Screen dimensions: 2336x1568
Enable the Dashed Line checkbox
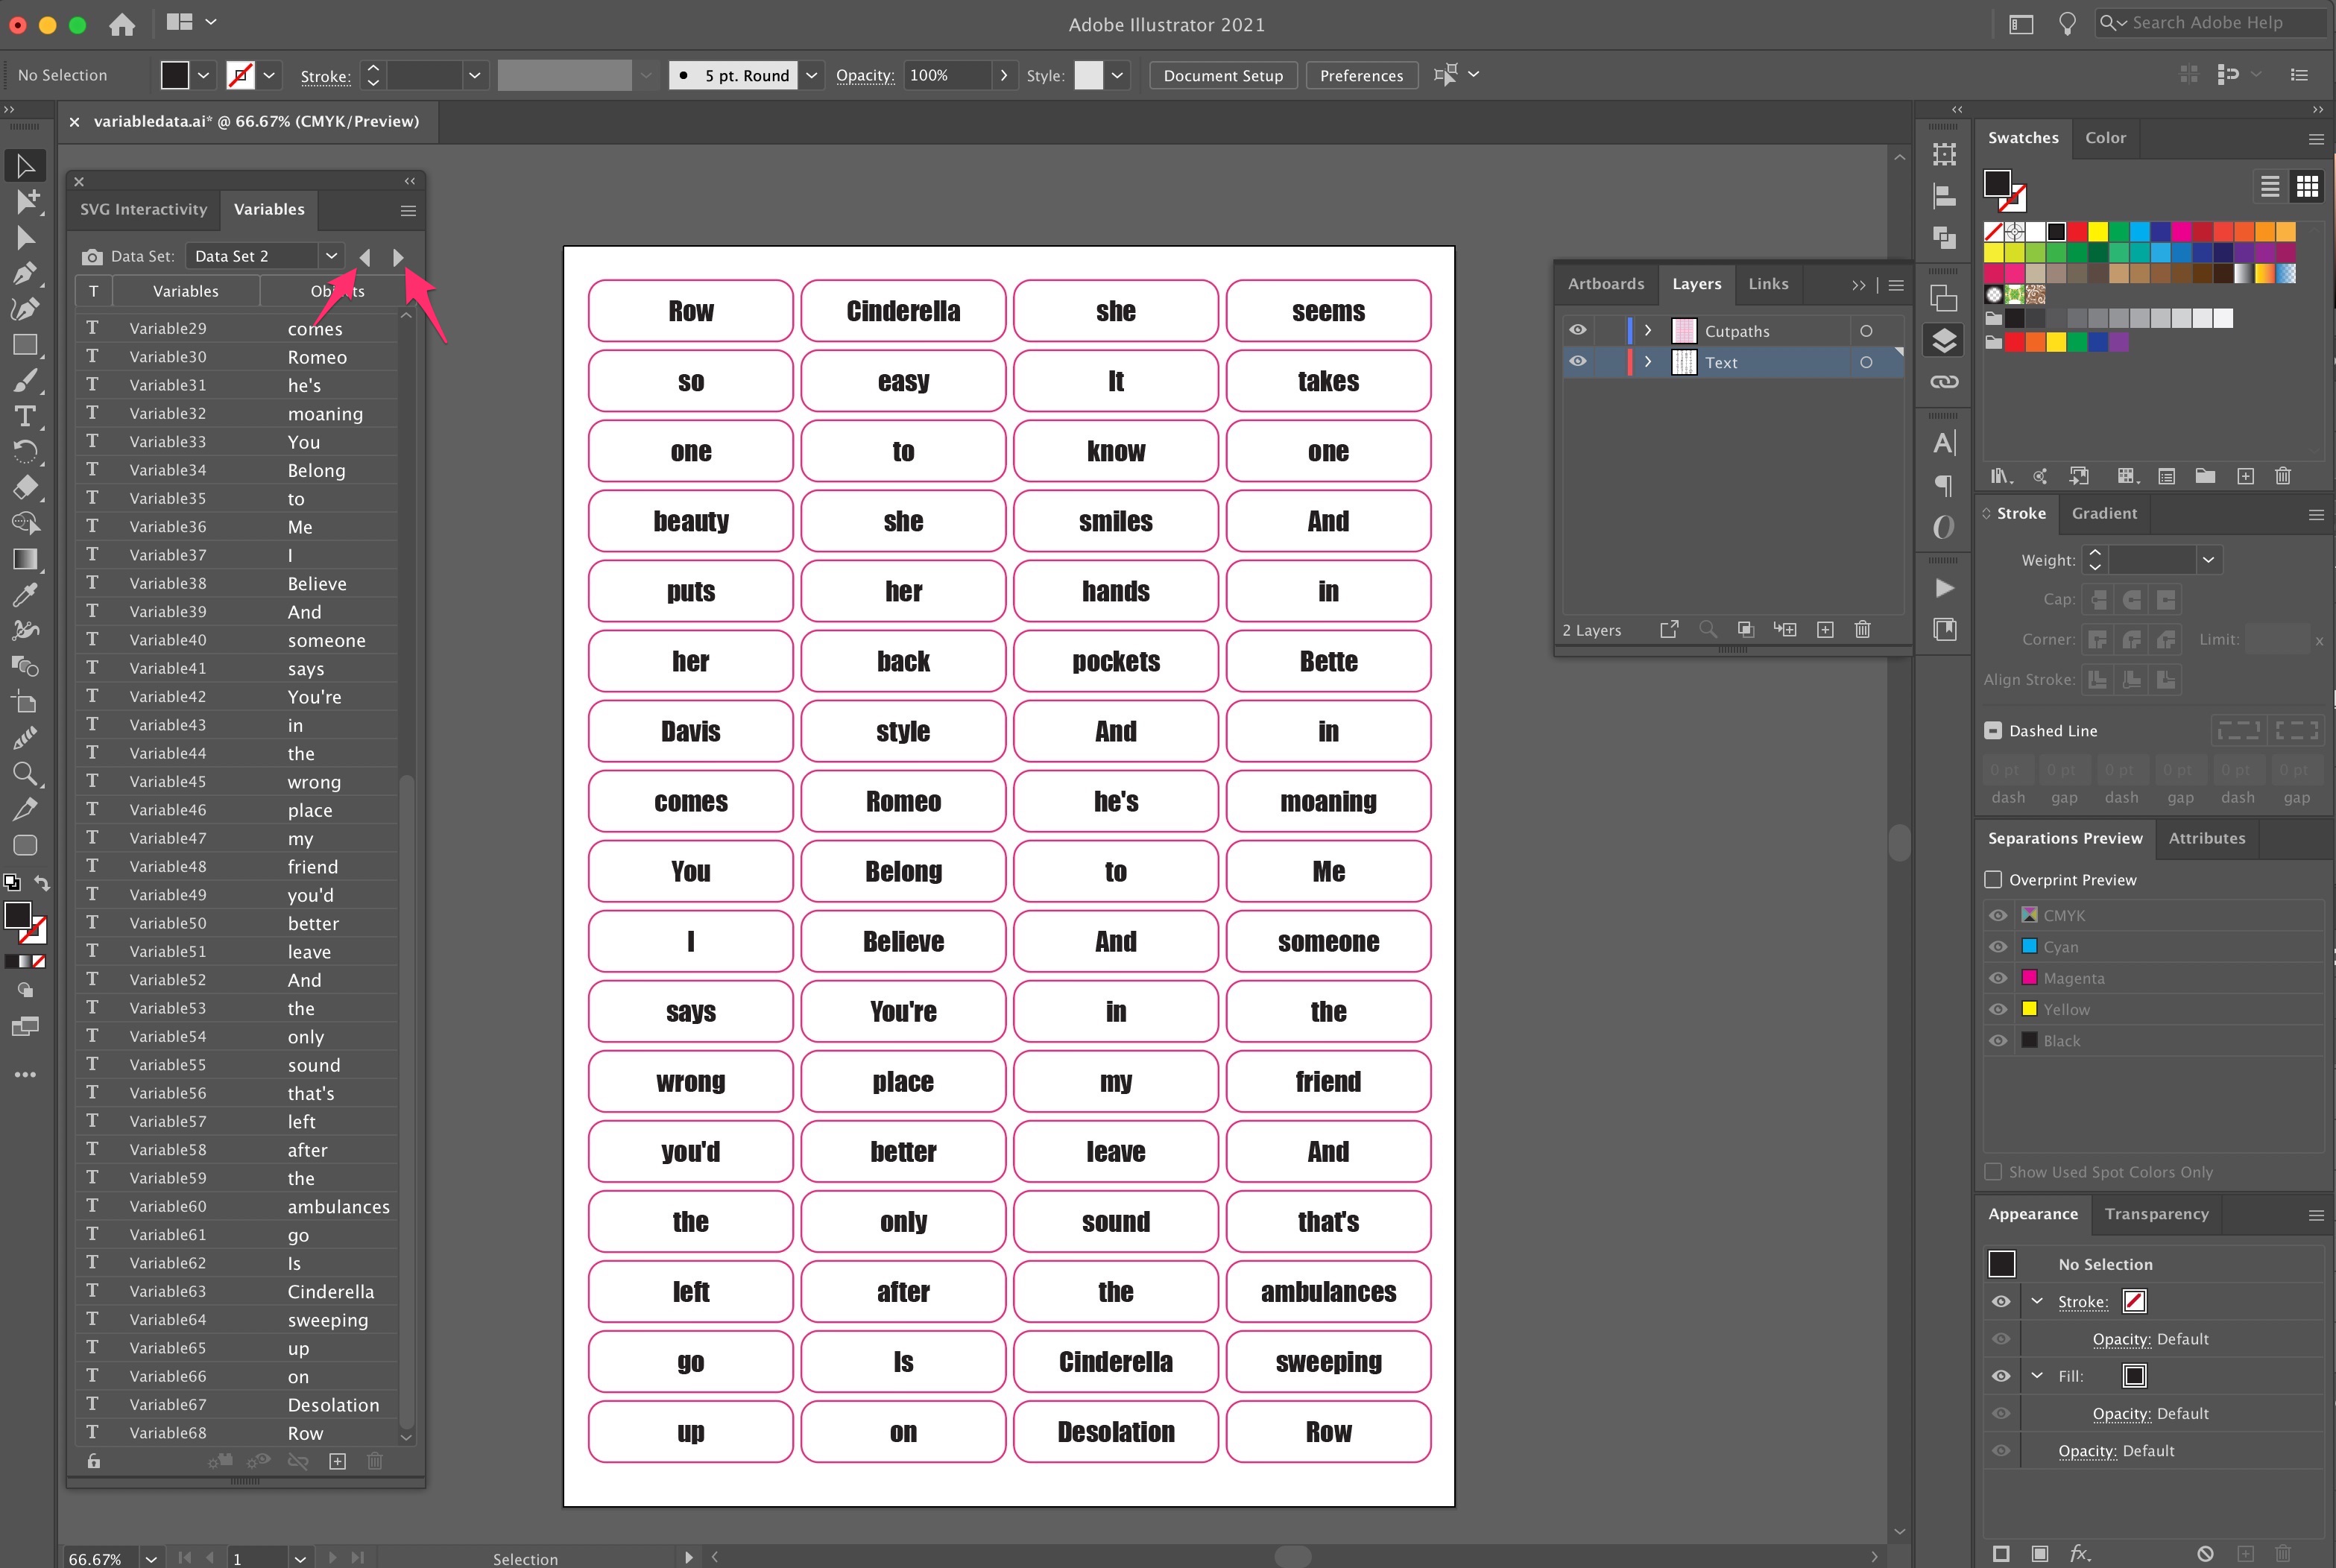(x=1992, y=730)
